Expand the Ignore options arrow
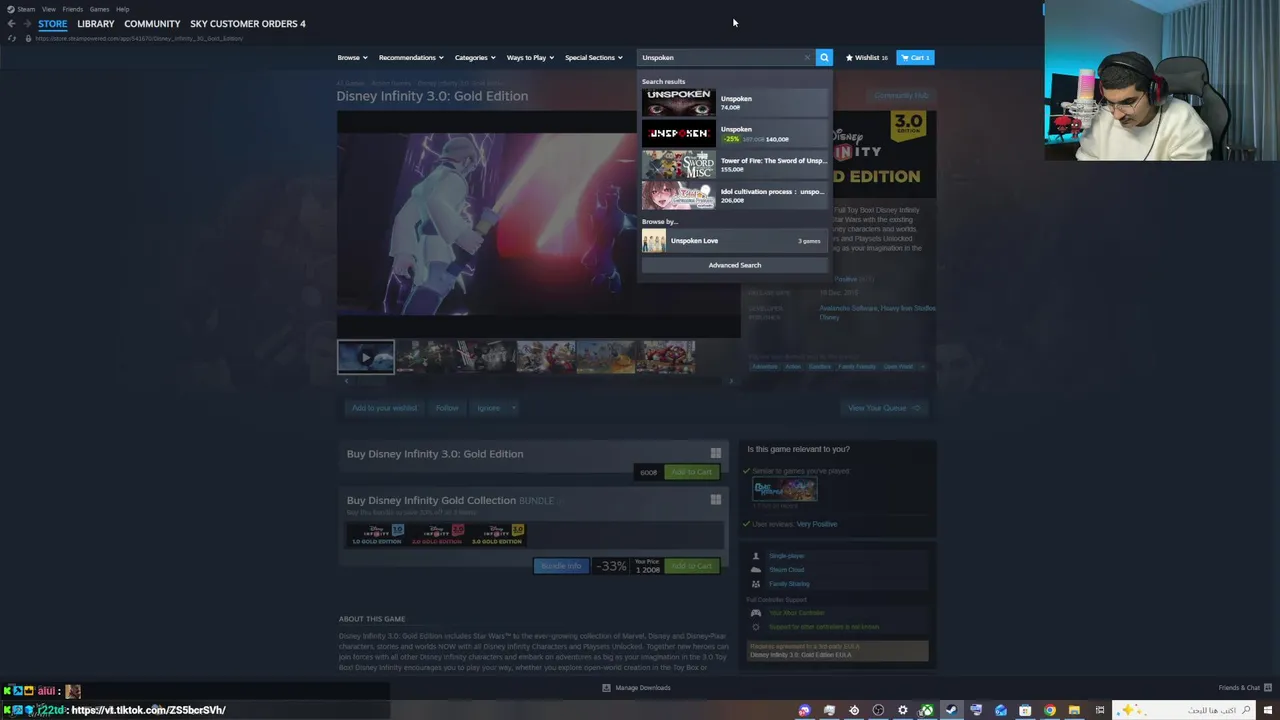Viewport: 1280px width, 720px height. (513, 408)
